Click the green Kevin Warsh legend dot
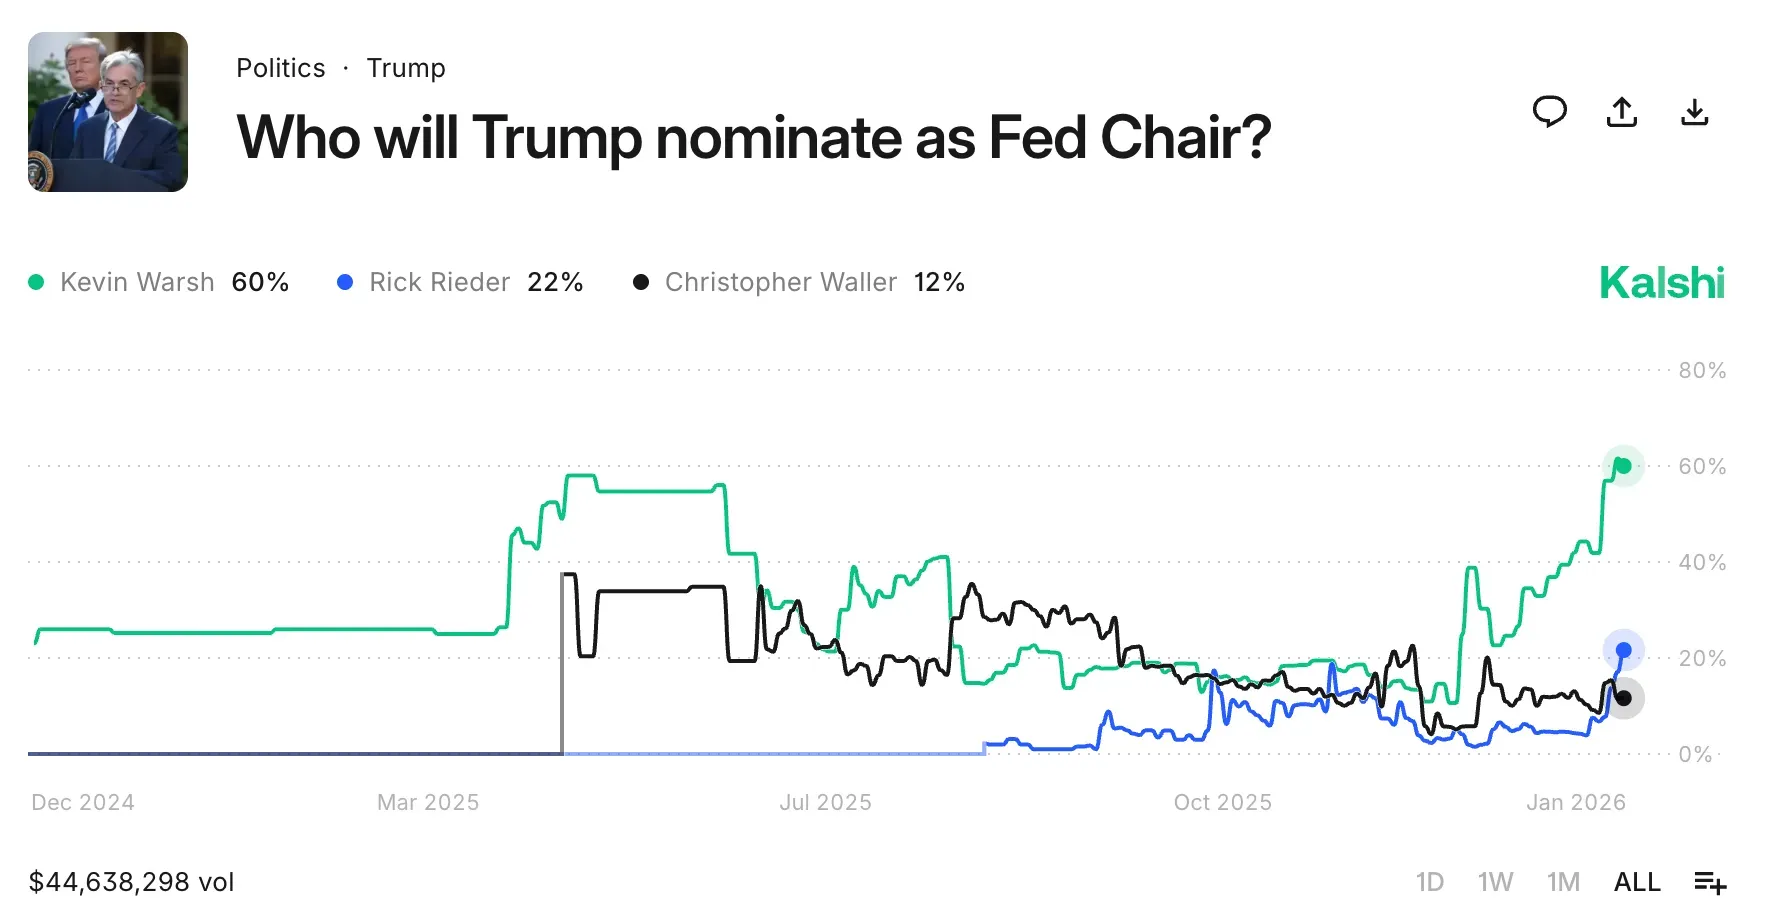 tap(37, 282)
